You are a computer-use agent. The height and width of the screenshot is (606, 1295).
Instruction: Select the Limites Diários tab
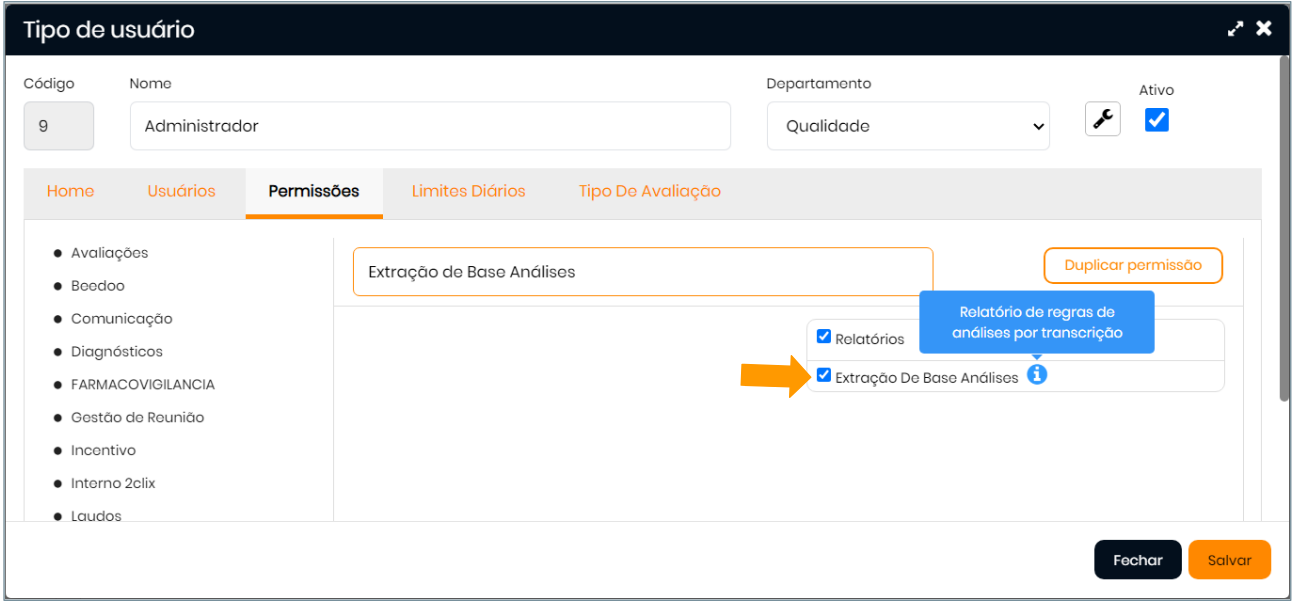click(x=468, y=191)
